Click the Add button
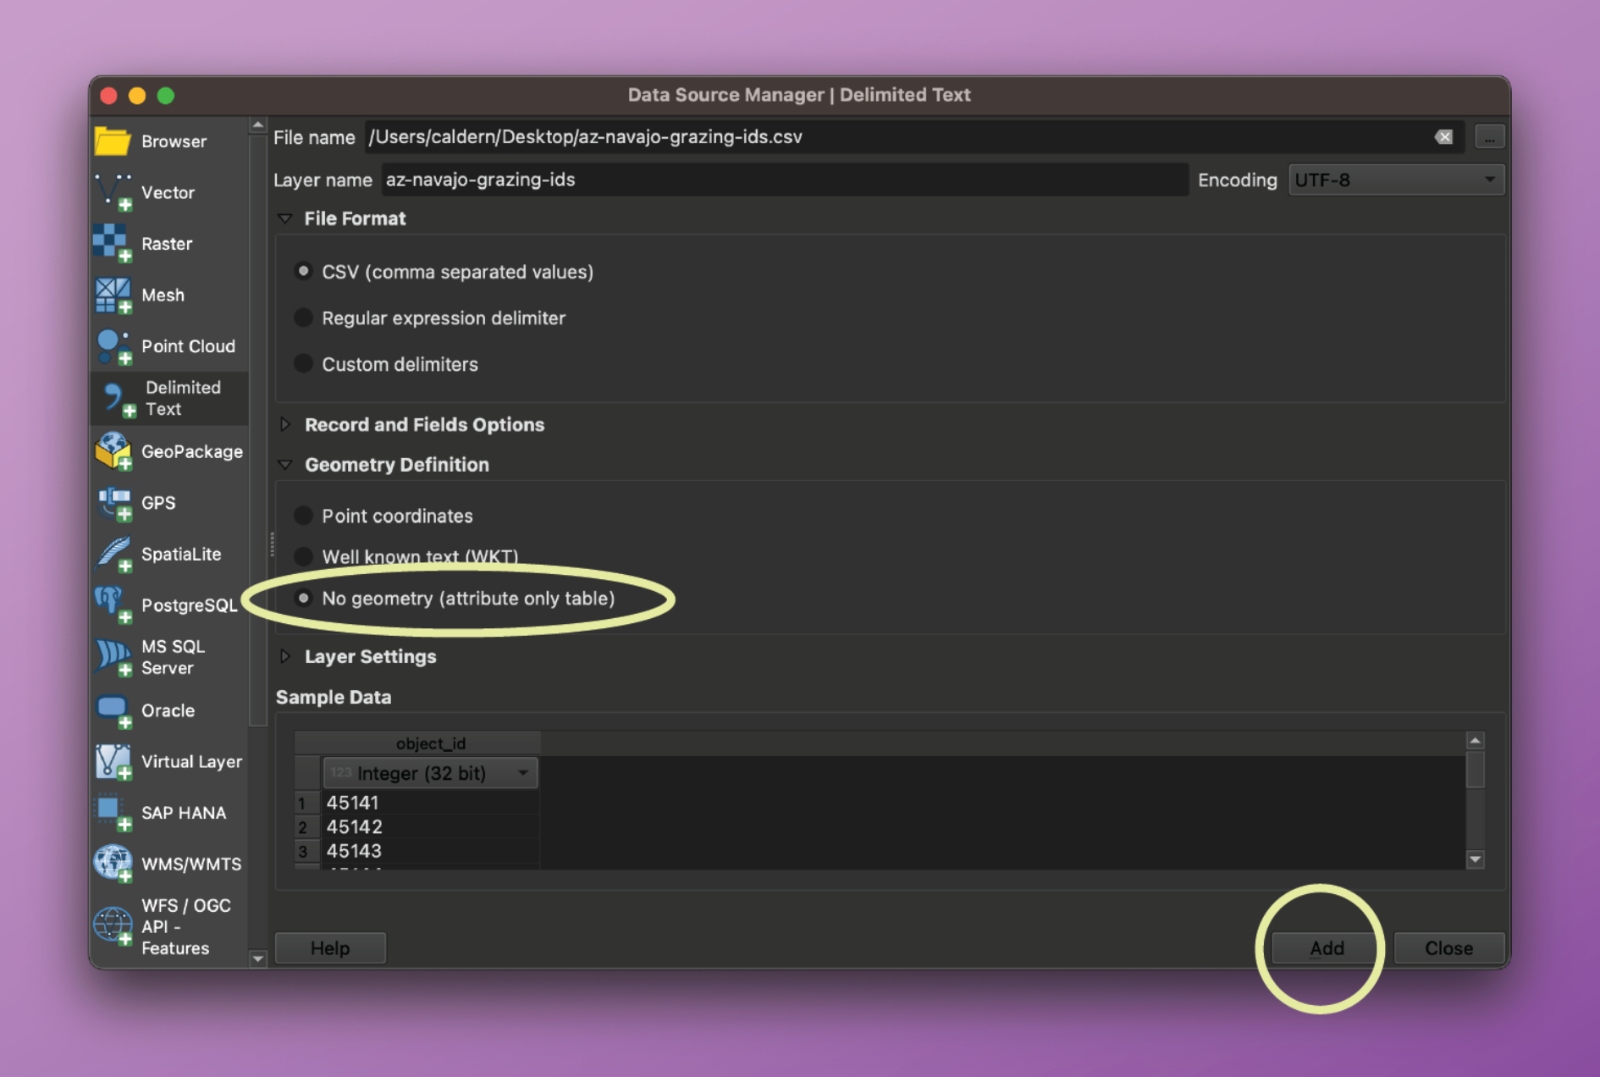 [1326, 948]
